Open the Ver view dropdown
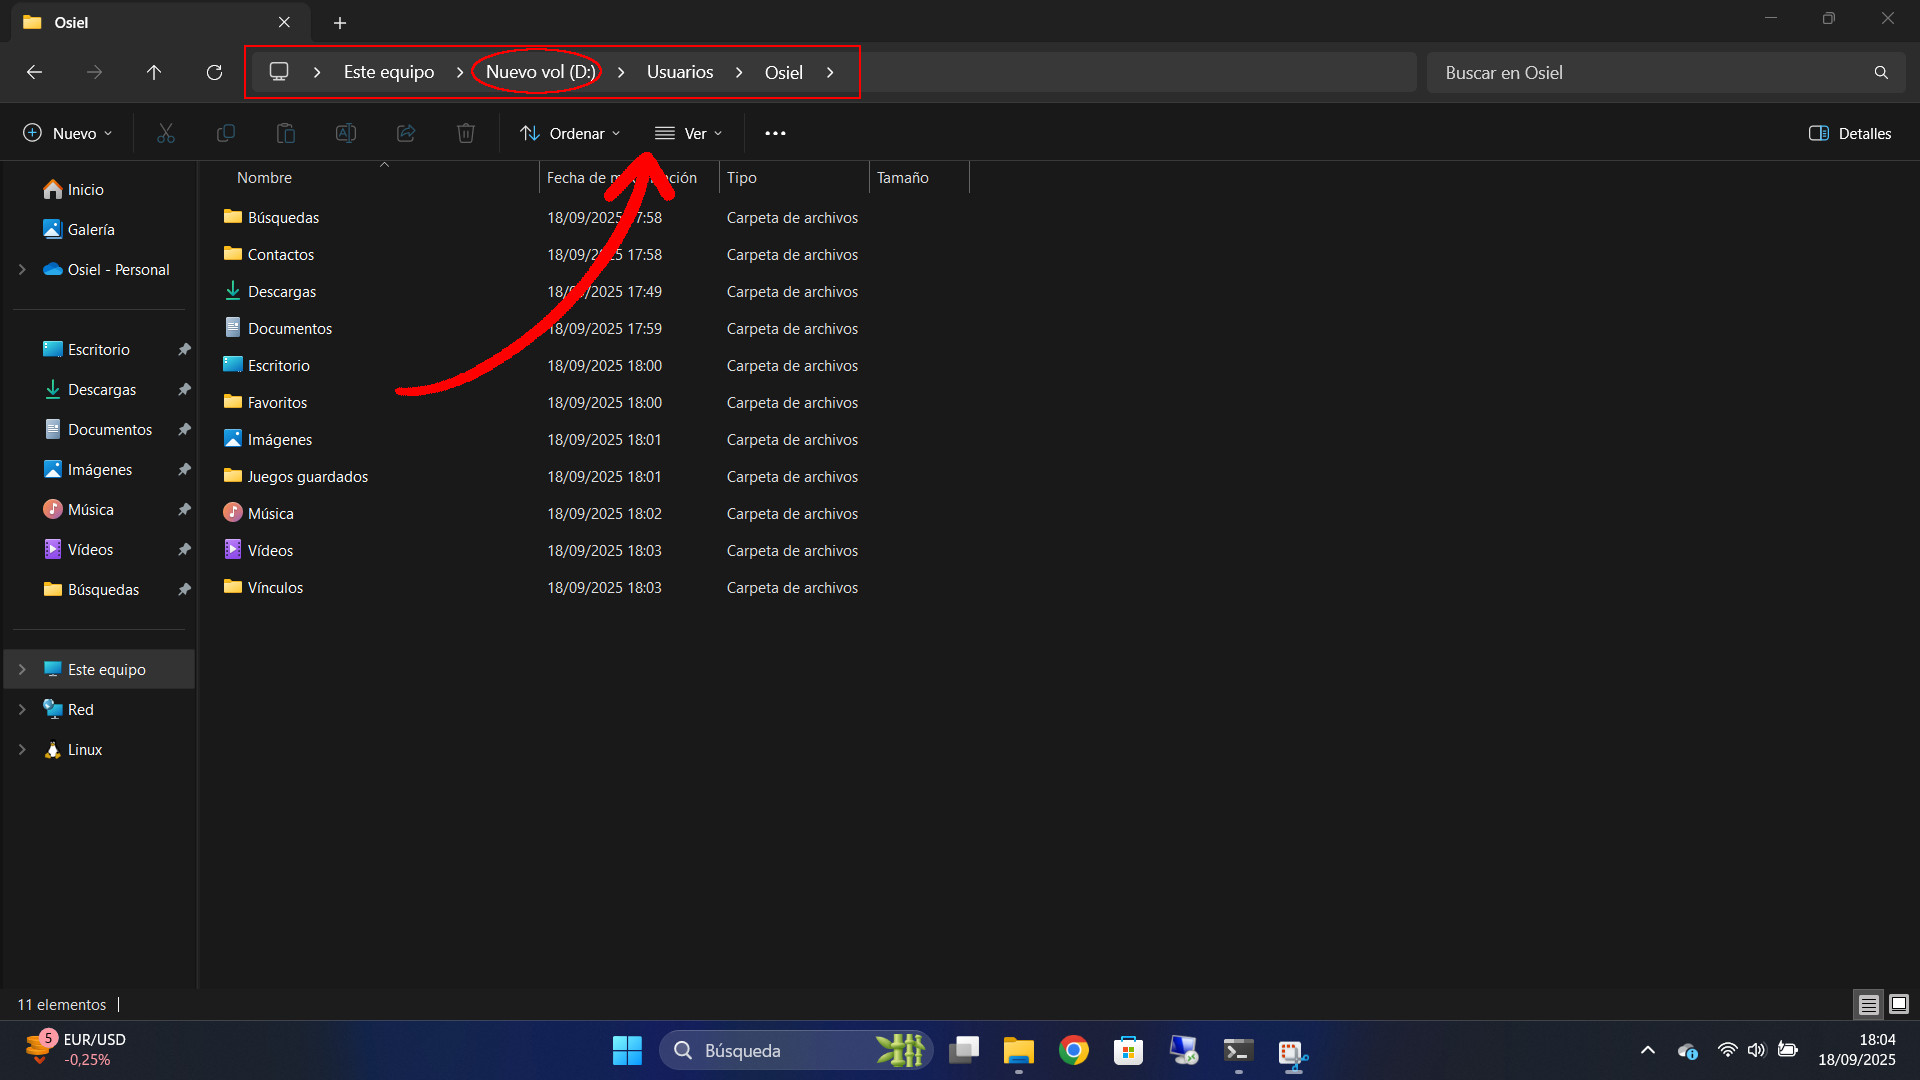This screenshot has width=1920, height=1080. (689, 133)
